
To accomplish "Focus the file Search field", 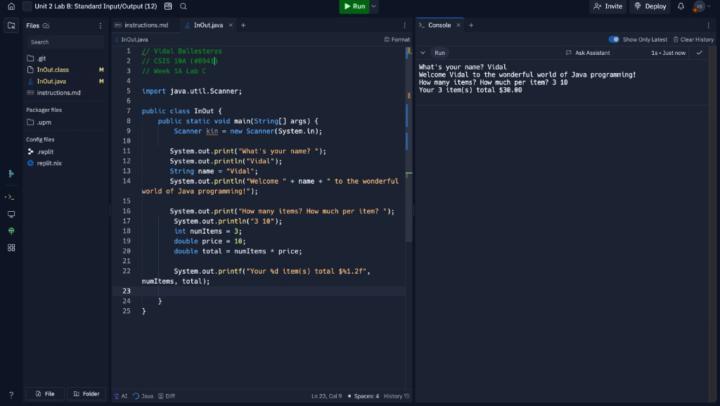I will click(65, 42).
